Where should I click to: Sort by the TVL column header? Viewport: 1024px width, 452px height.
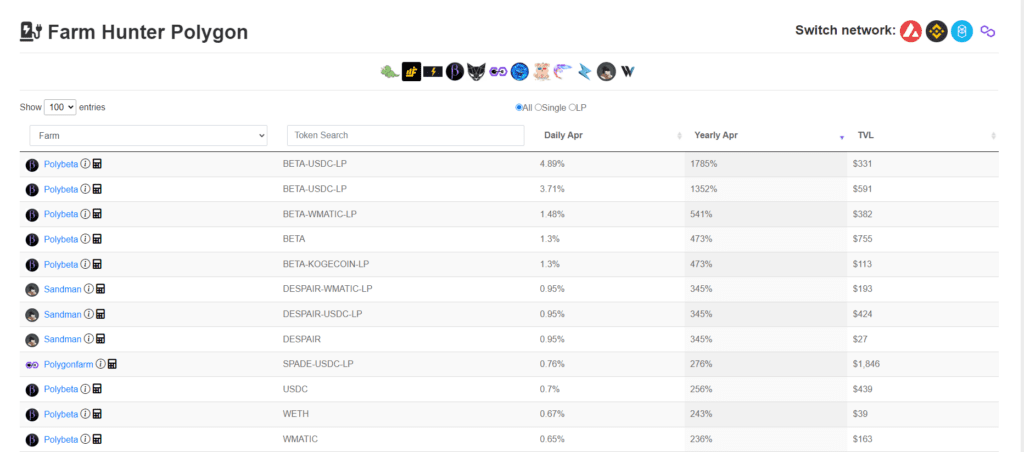[865, 135]
